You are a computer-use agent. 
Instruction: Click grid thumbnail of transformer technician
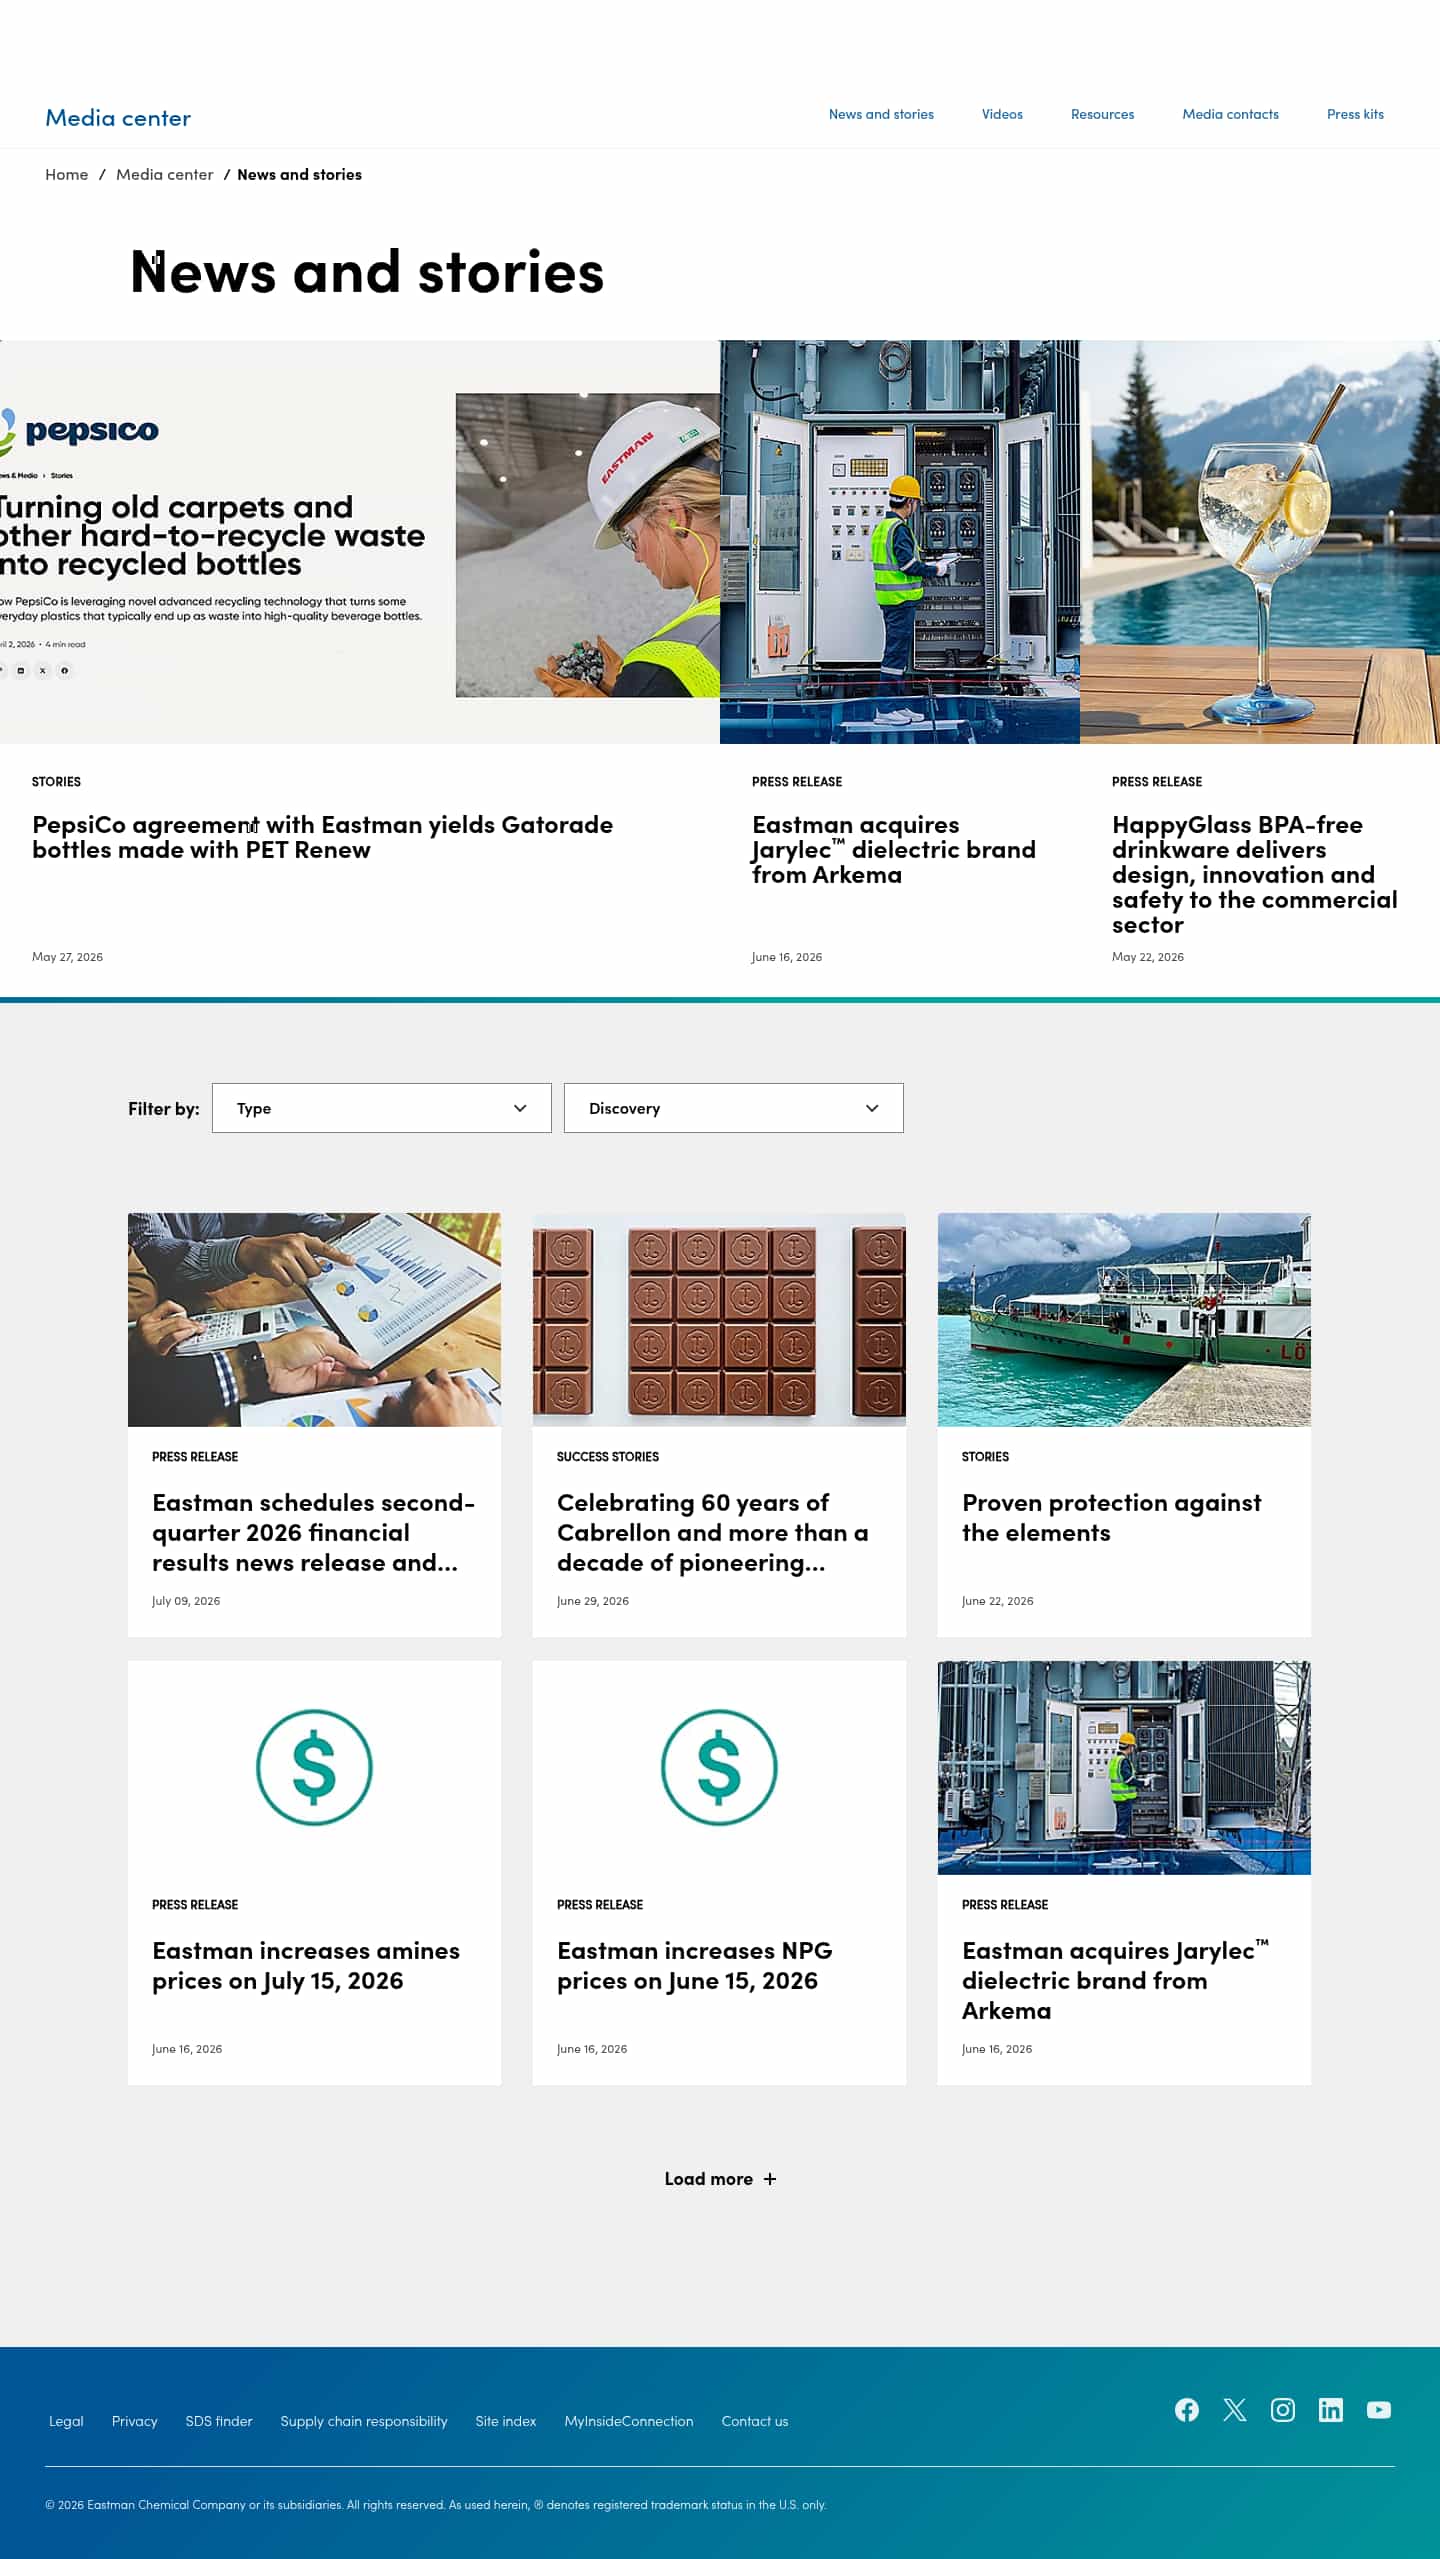[1124, 1768]
